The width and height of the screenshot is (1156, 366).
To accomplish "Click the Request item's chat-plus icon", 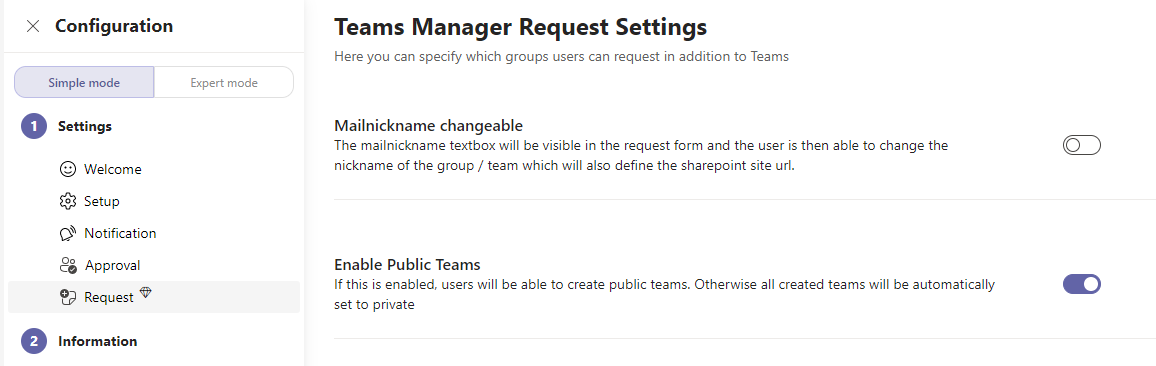I will (x=68, y=297).
